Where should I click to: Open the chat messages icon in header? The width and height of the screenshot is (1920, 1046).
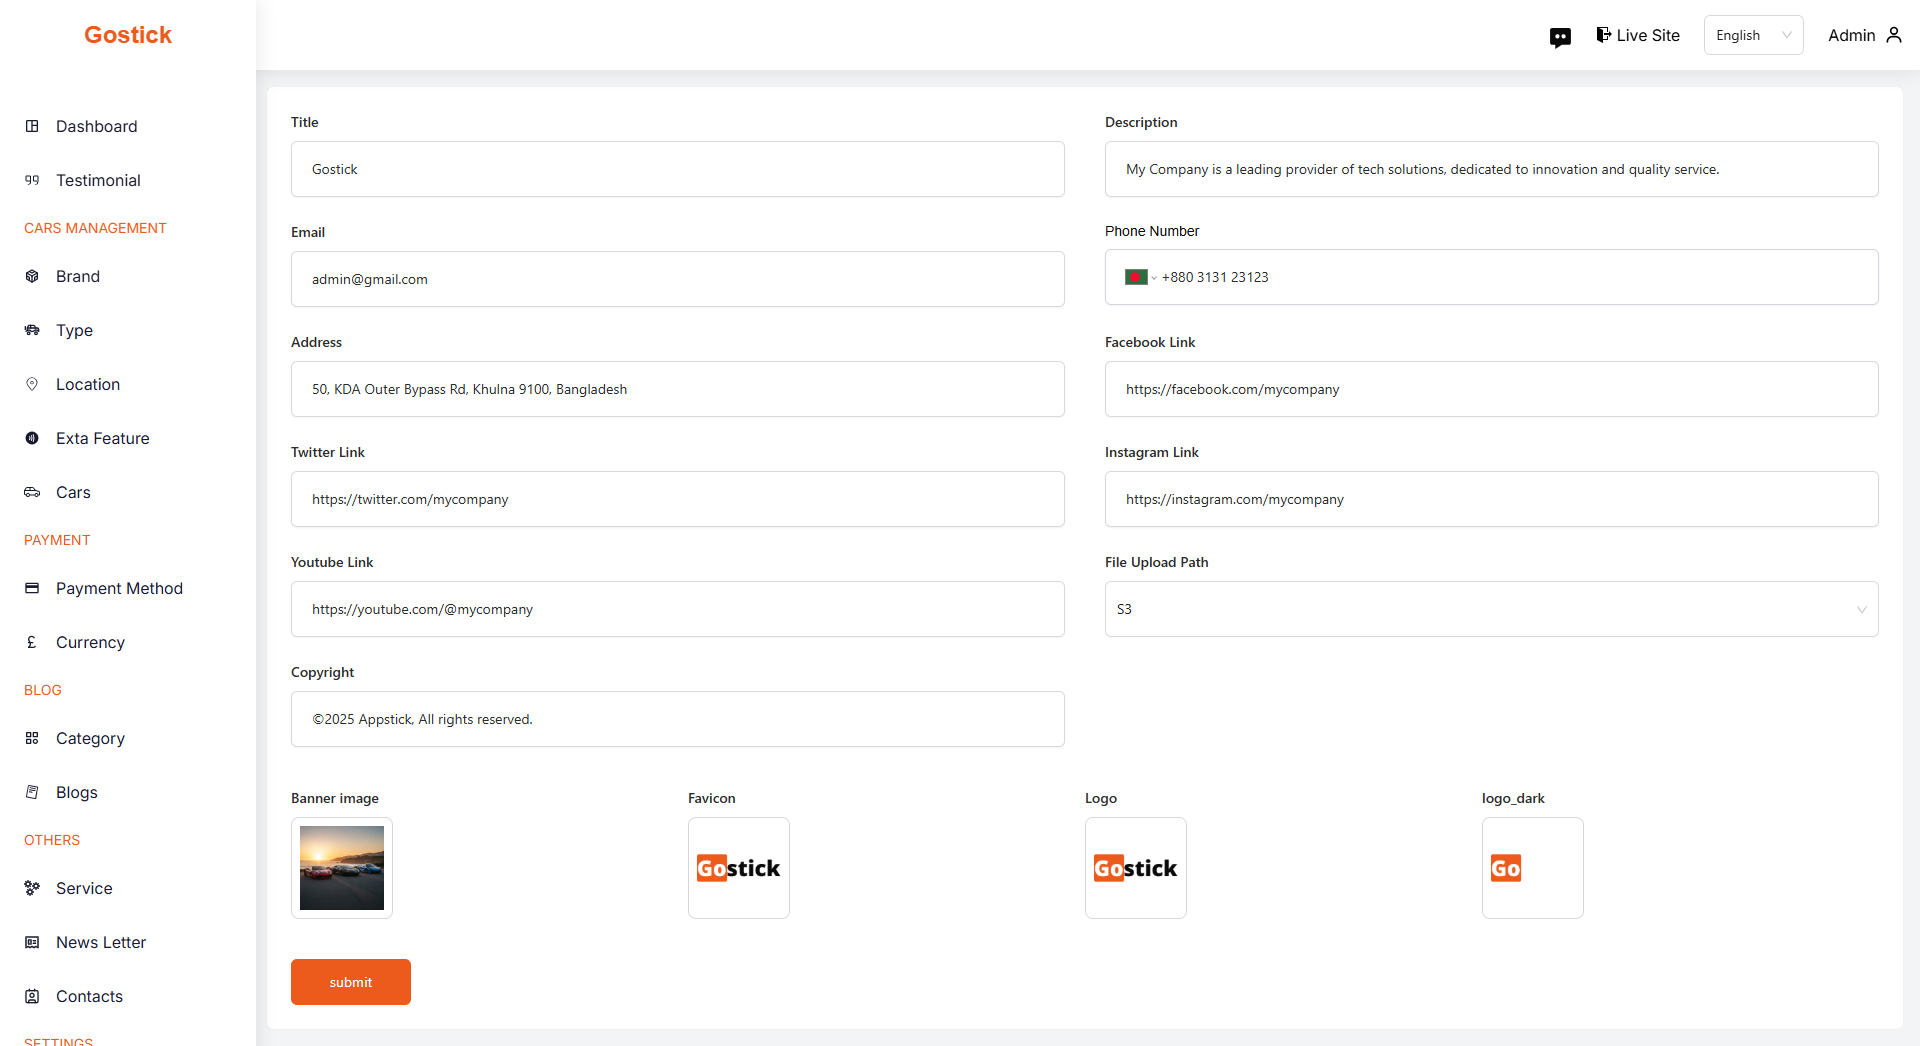[1559, 37]
